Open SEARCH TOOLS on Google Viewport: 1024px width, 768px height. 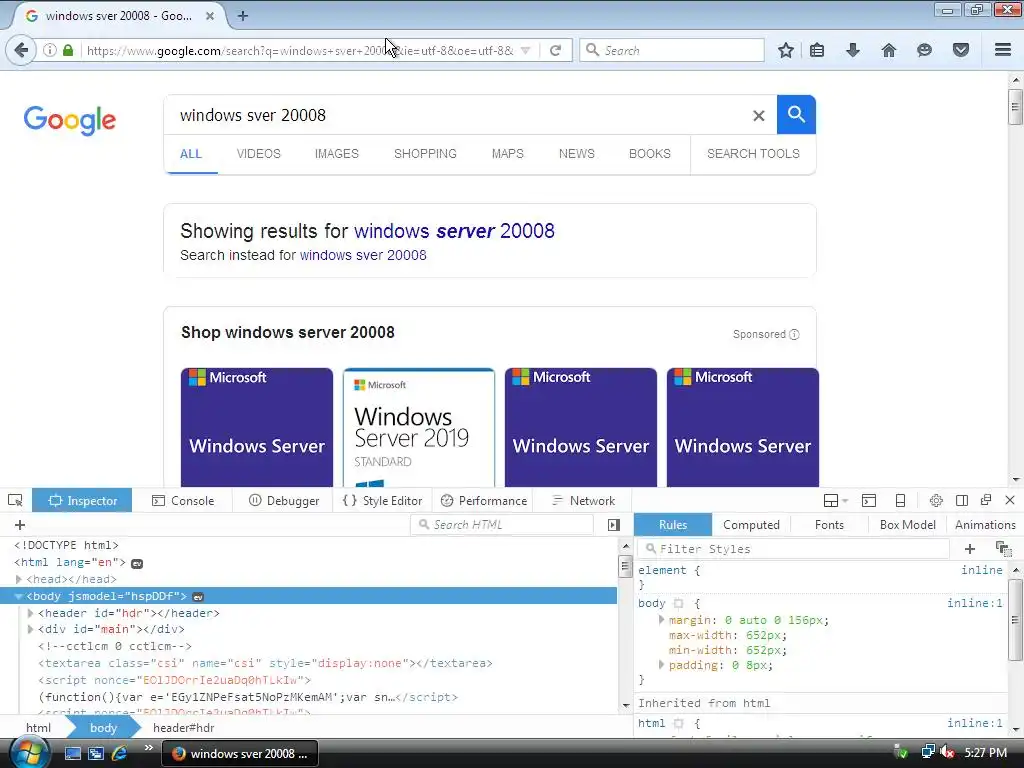coord(753,154)
